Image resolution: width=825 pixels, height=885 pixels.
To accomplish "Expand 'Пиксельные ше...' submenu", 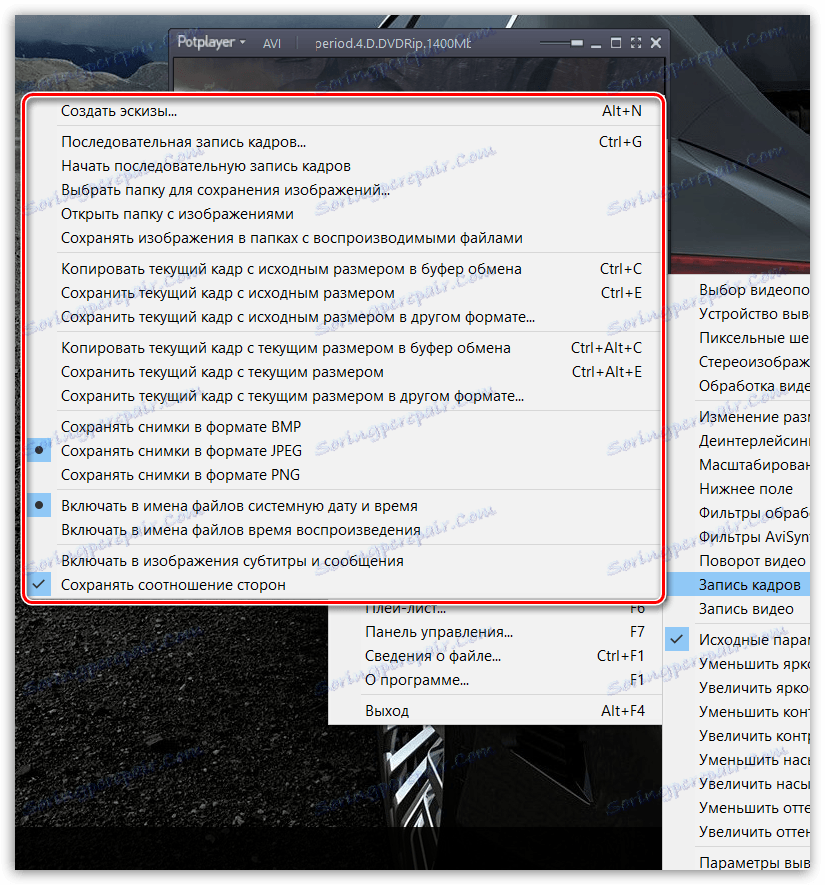I will [738, 338].
